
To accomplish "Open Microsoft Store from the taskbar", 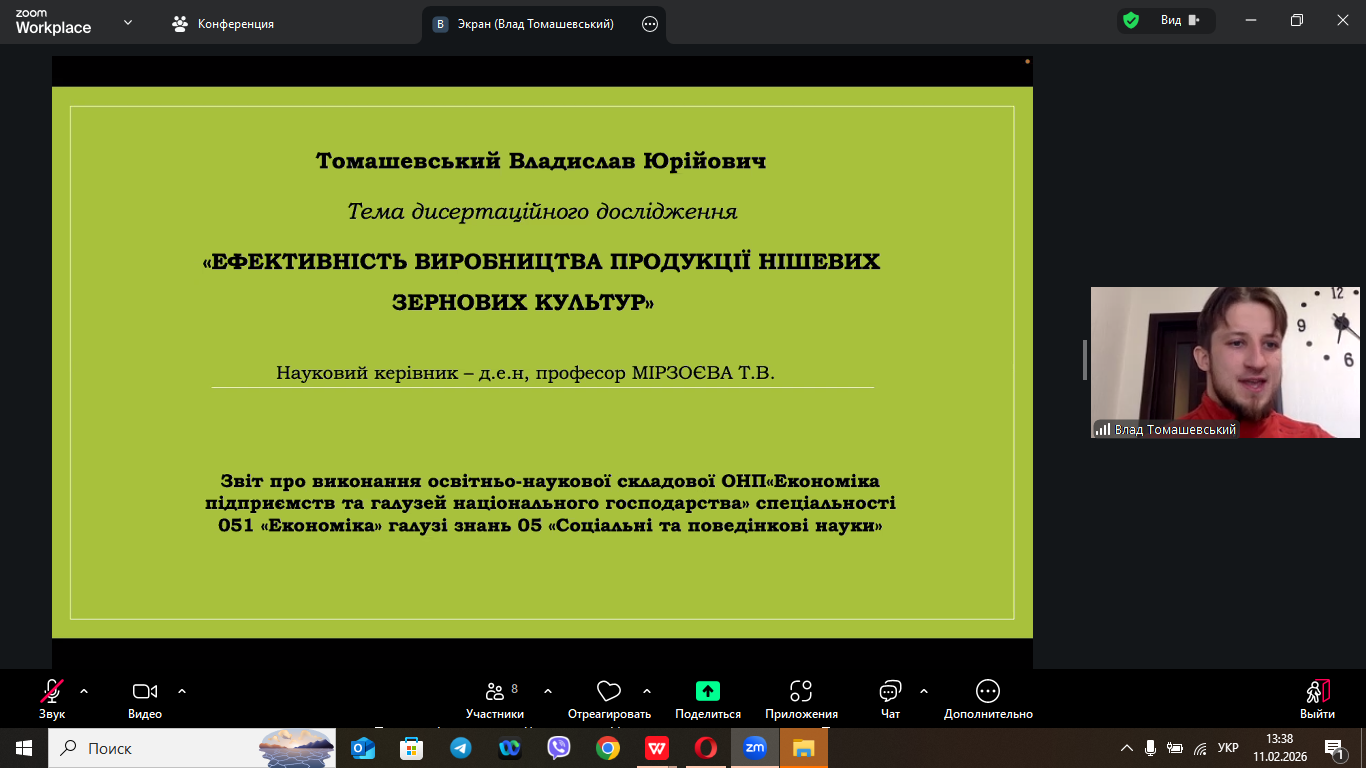I will tap(411, 748).
